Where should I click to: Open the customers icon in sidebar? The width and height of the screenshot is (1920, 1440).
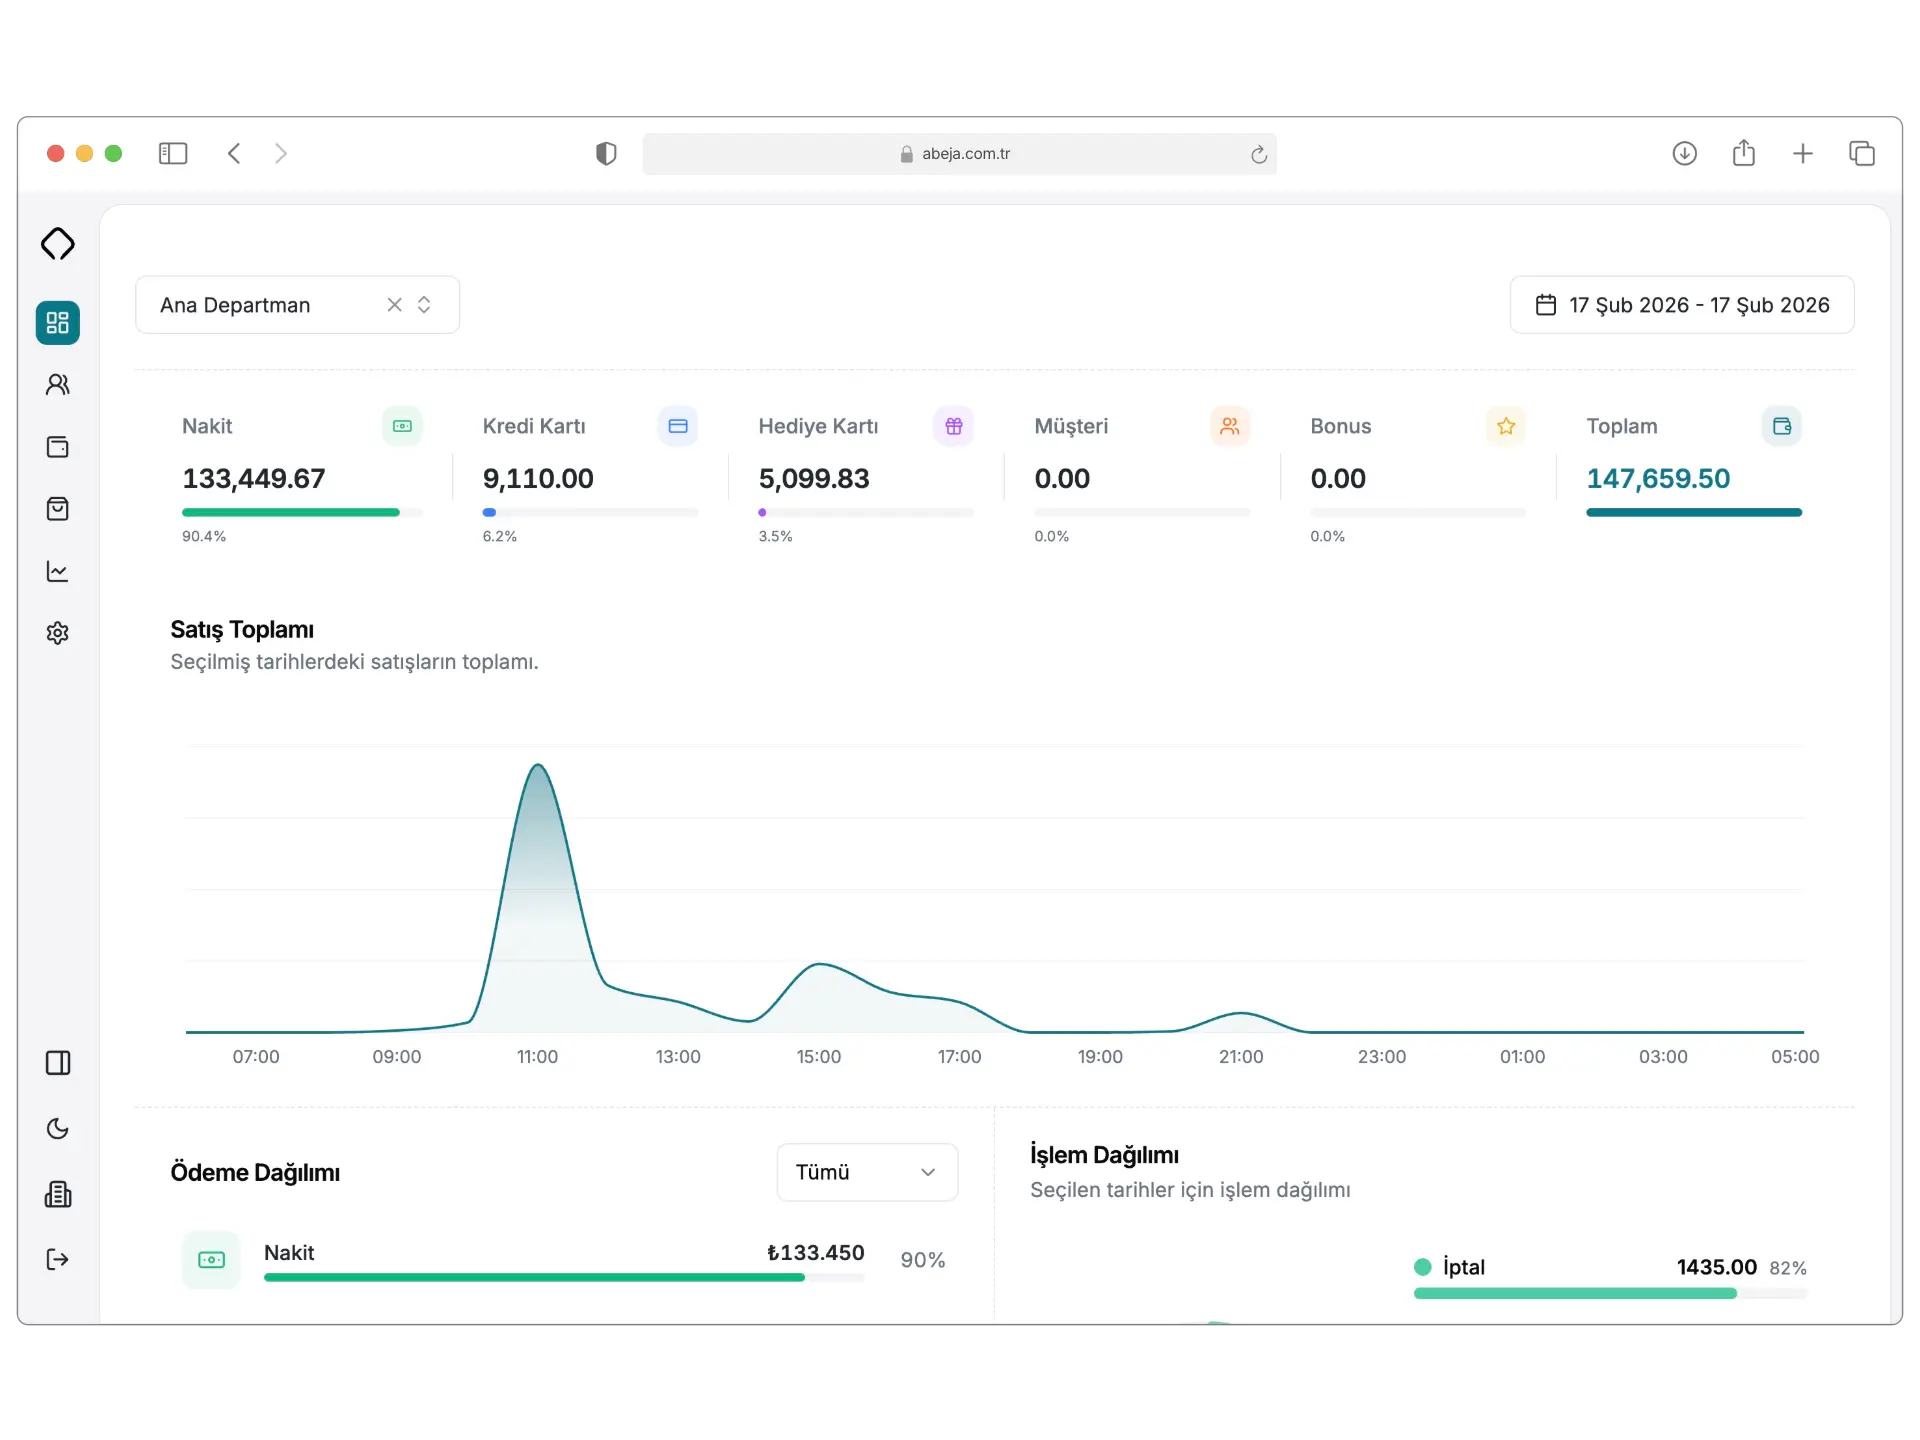(x=58, y=385)
